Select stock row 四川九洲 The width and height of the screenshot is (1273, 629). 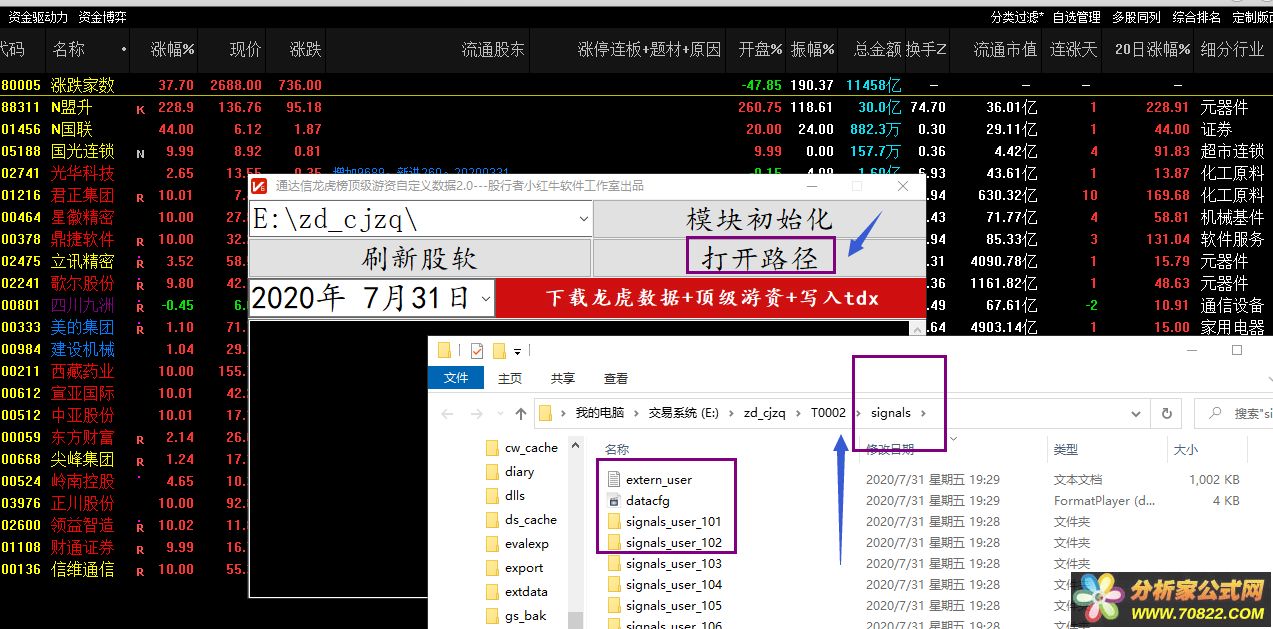[83, 305]
